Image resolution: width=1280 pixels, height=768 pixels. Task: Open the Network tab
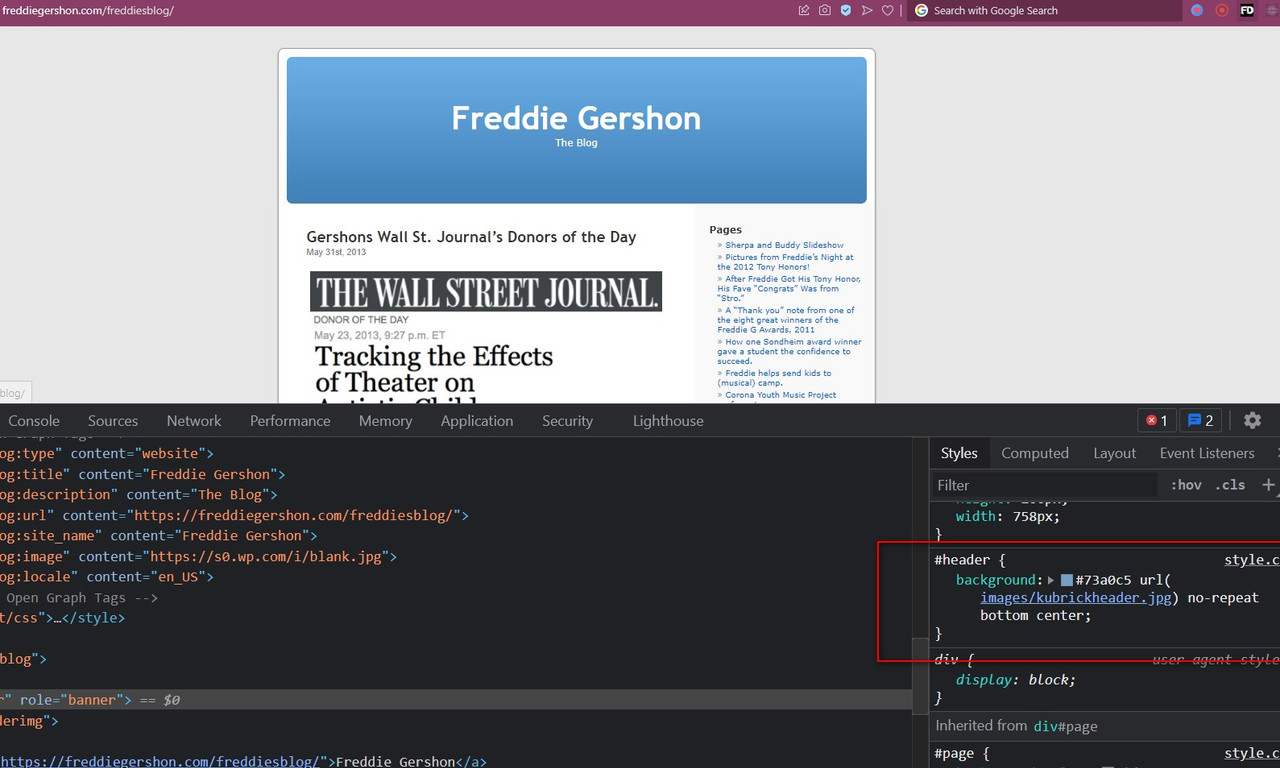194,421
